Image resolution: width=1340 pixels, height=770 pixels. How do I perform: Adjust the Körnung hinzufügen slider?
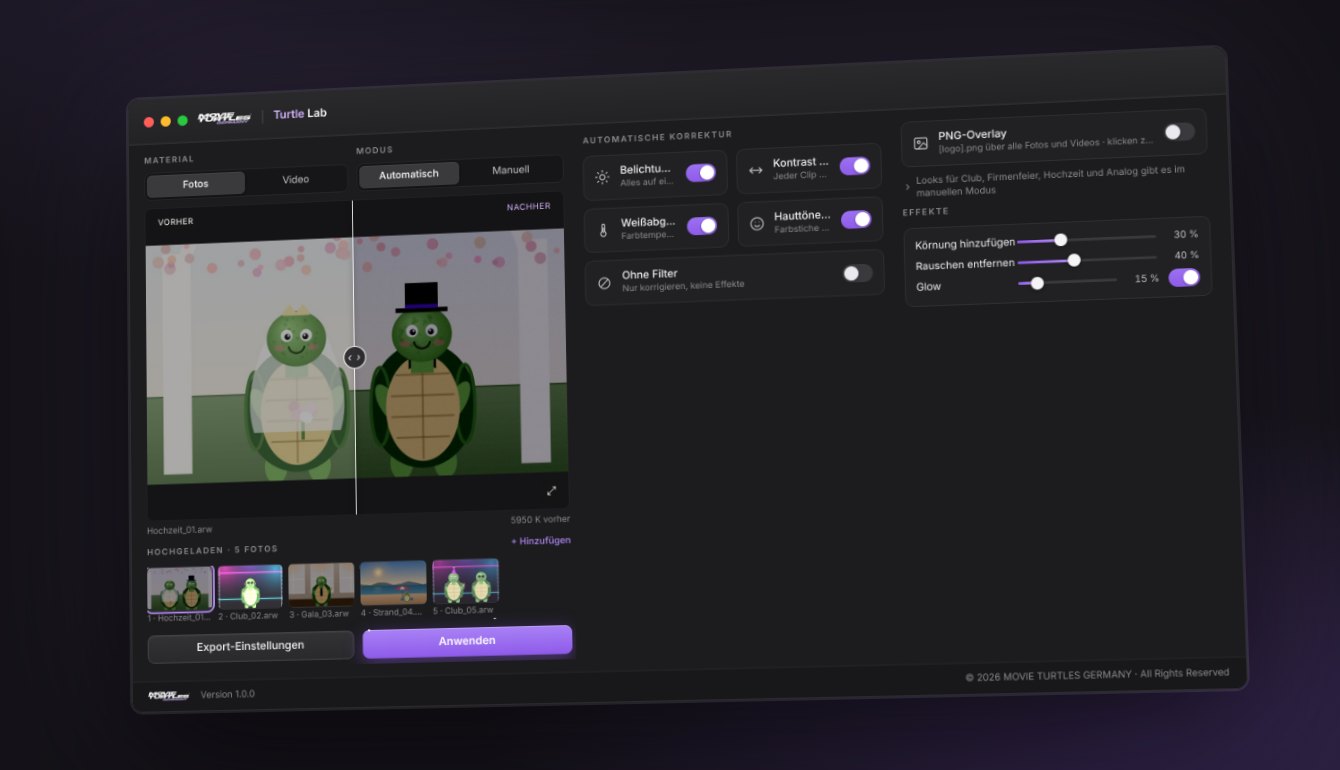[1087, 239]
